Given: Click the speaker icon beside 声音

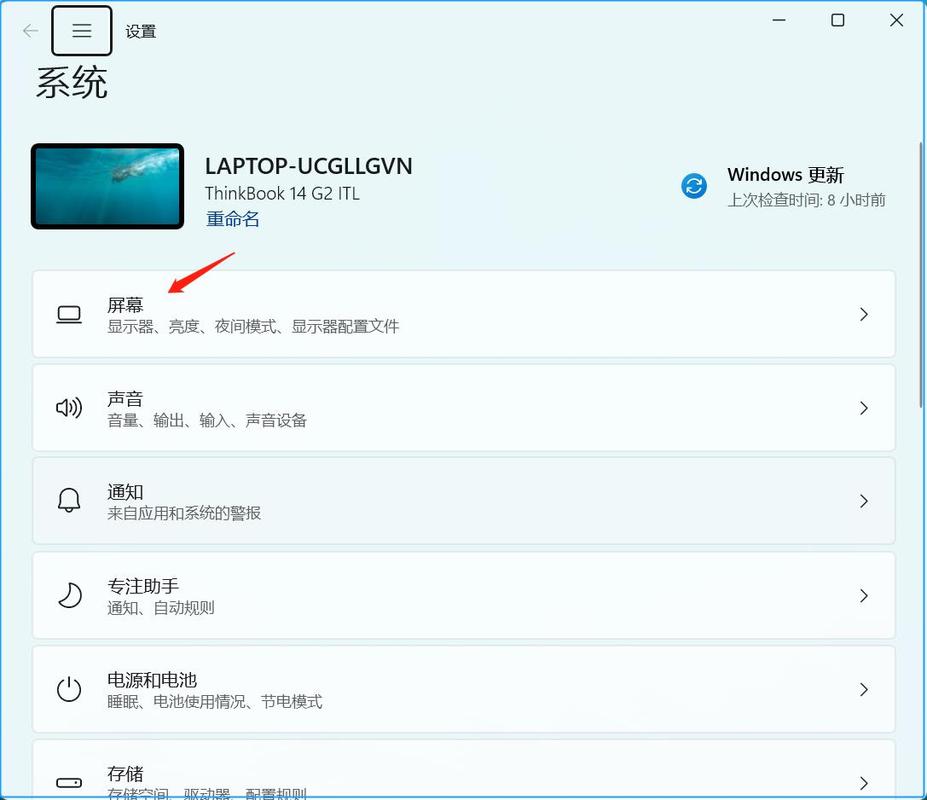Looking at the screenshot, I should (69, 408).
